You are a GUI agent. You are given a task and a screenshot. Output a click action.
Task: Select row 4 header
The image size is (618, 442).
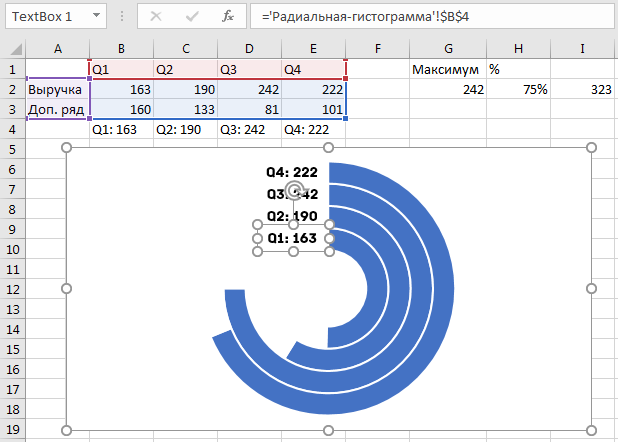click(x=13, y=129)
